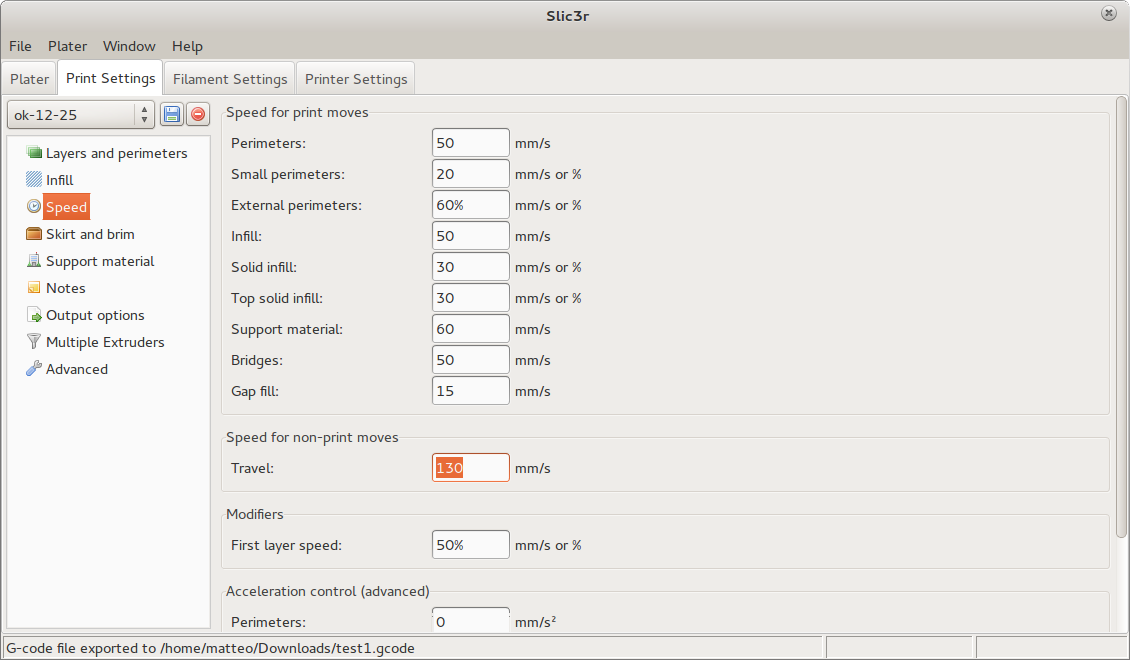
Task: Switch to the Print Settings tab
Action: click(110, 78)
